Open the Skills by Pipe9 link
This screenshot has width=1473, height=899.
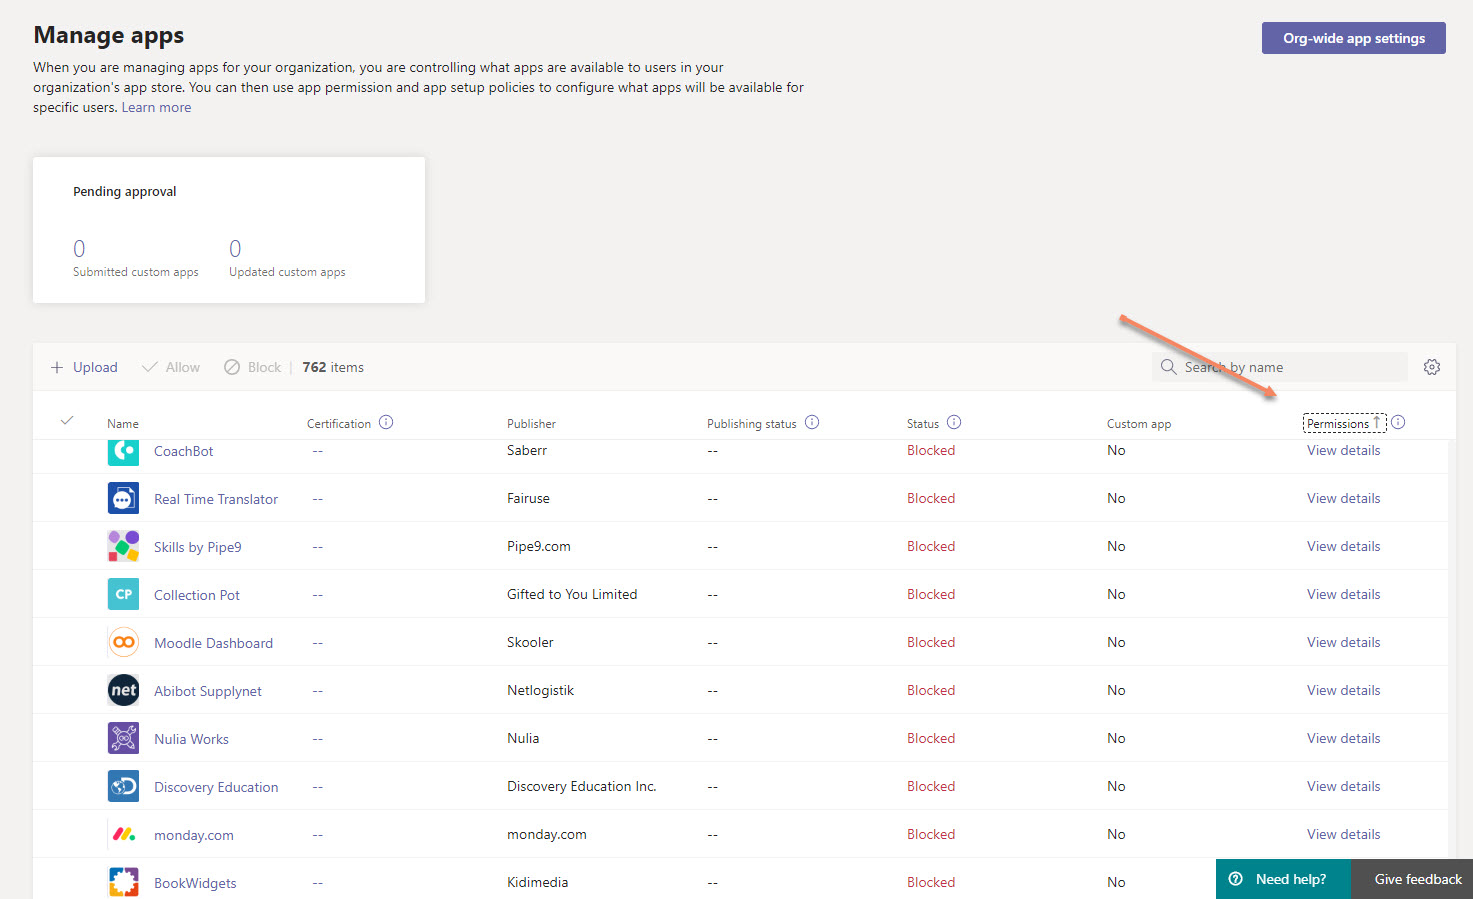[198, 547]
